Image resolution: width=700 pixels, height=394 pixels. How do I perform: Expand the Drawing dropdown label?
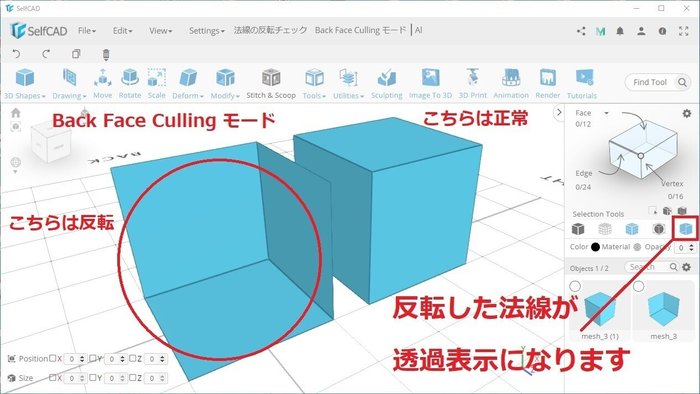[69, 95]
